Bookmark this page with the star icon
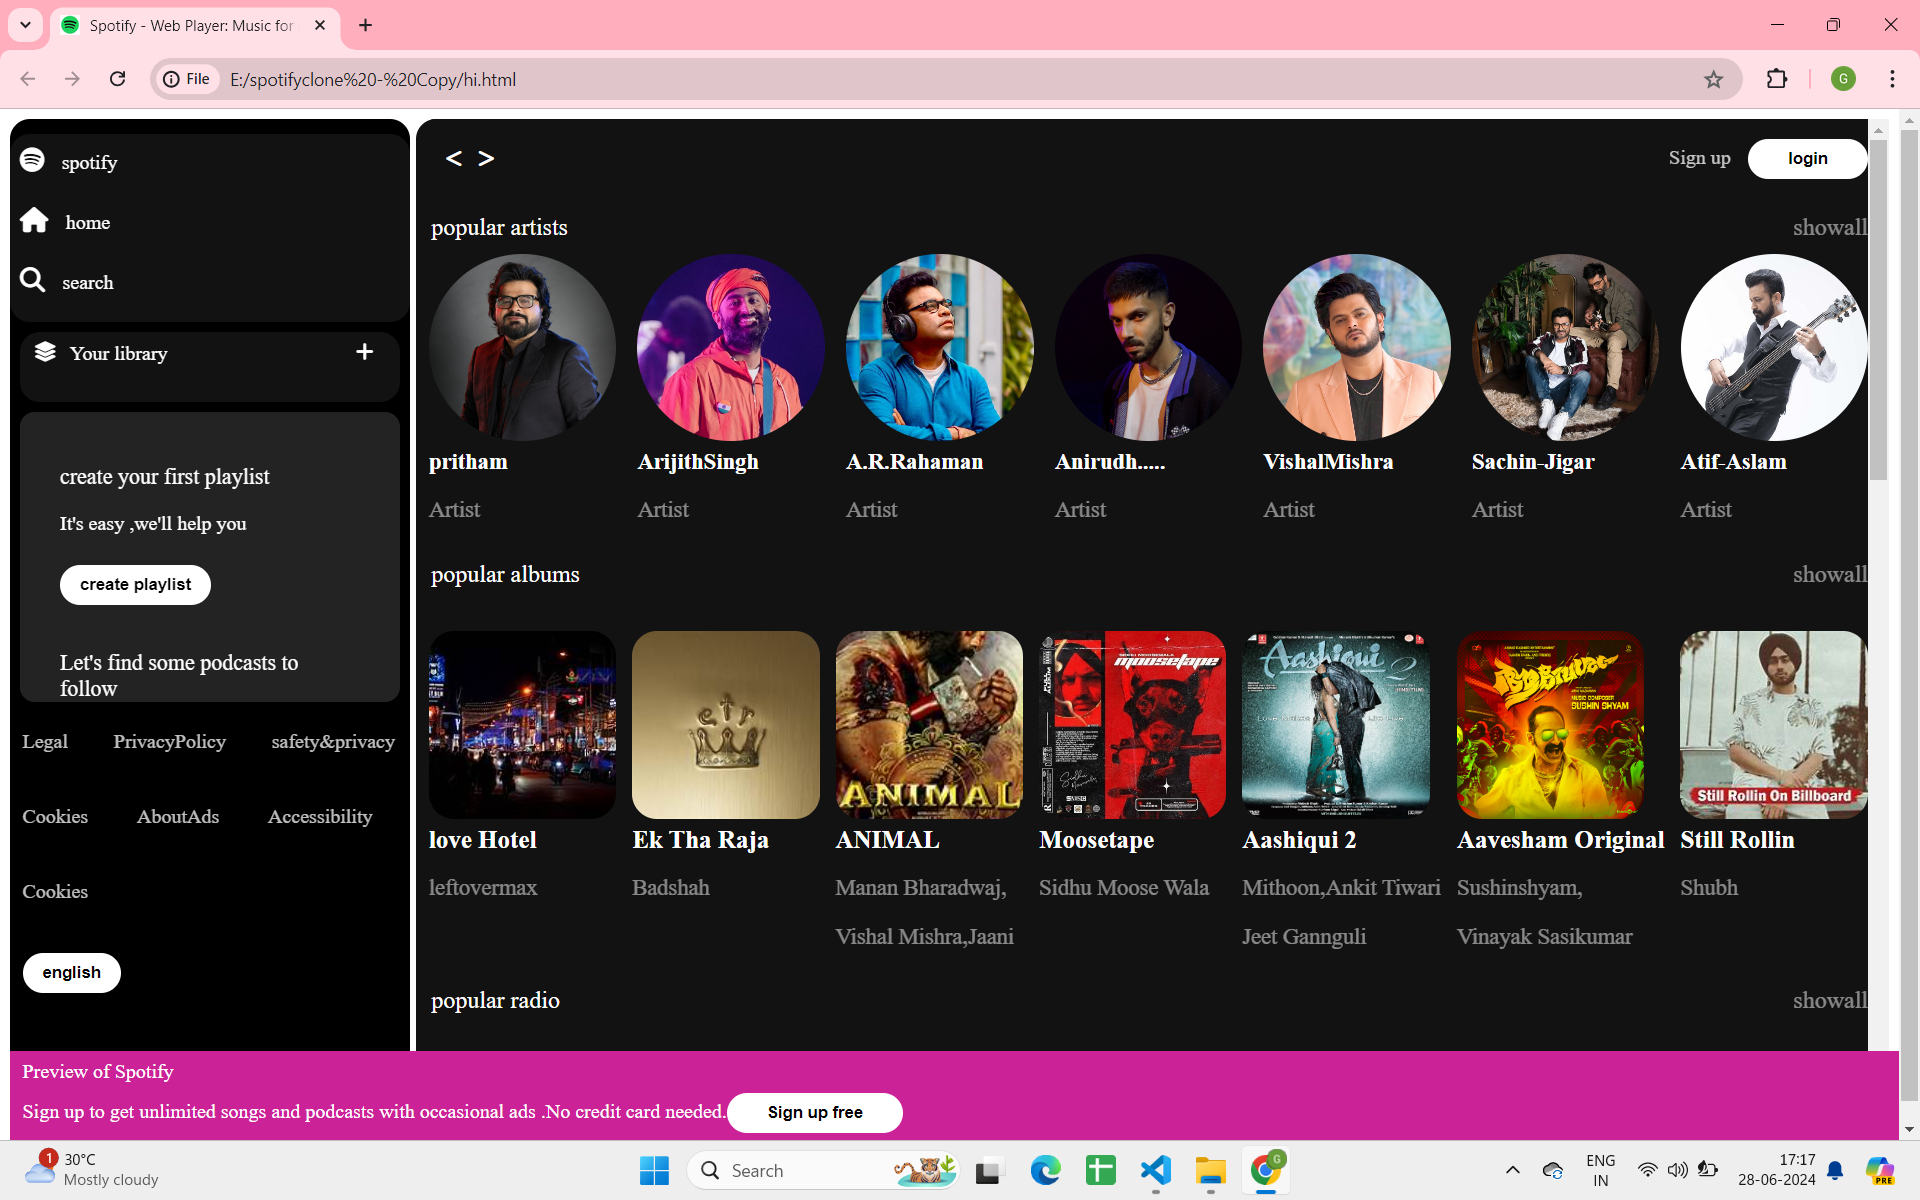 click(x=1713, y=79)
